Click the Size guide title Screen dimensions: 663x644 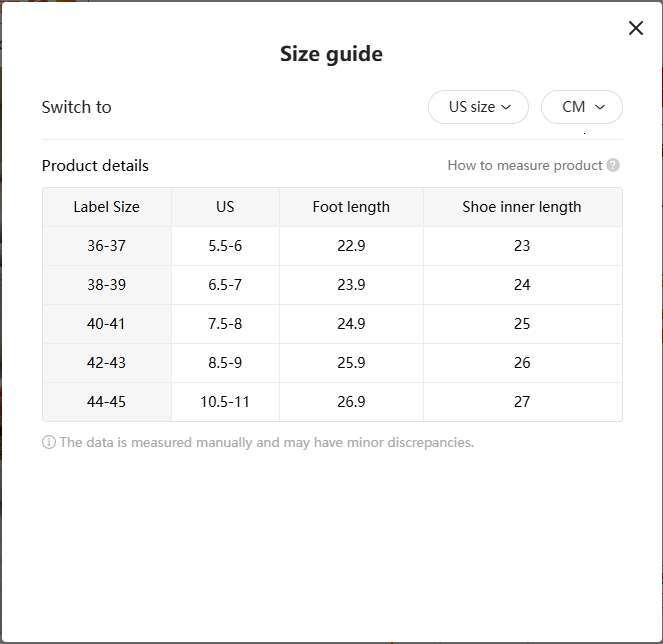click(x=331, y=54)
